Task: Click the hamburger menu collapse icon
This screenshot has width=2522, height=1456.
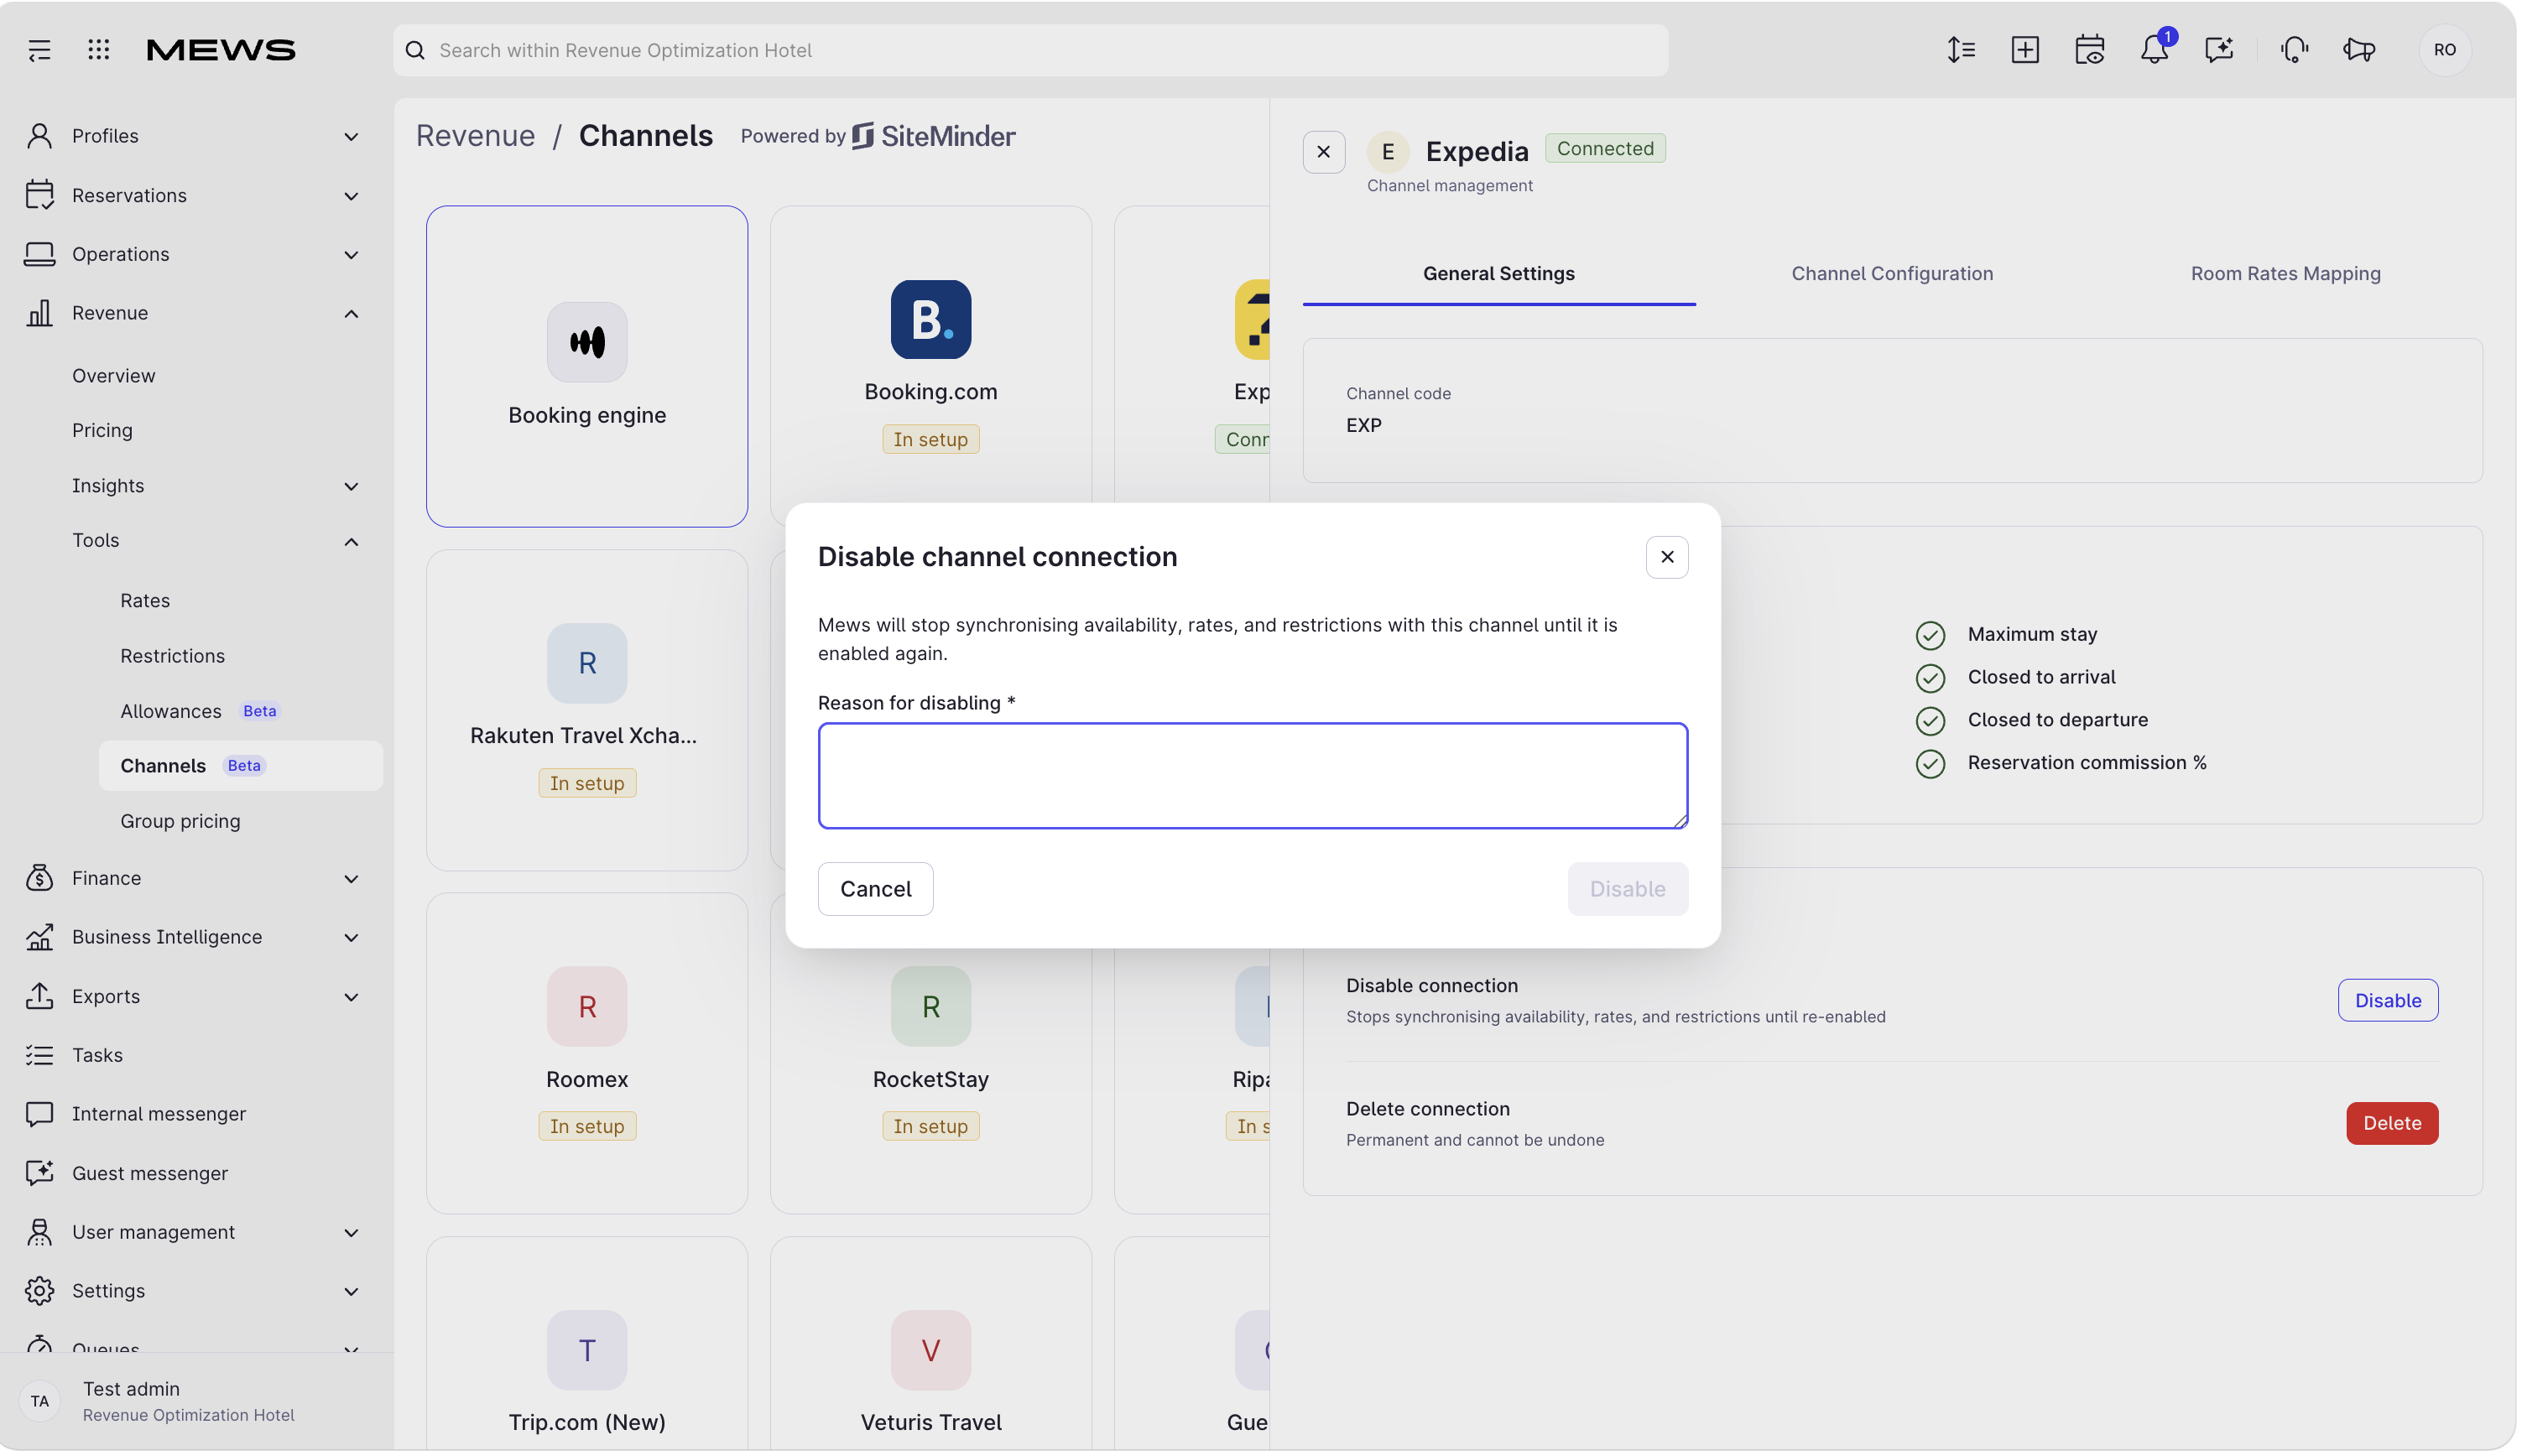Action: tap(39, 50)
